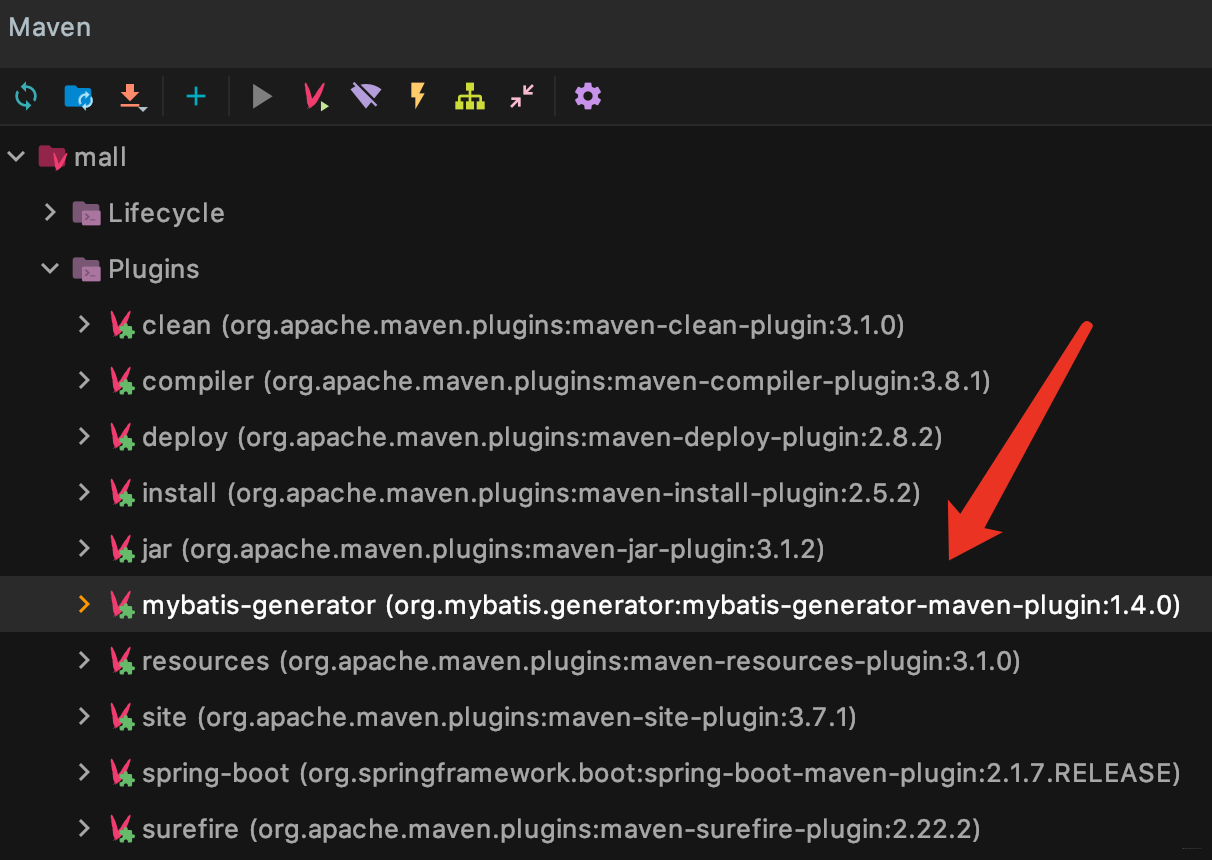Expand the mybatis-generator plugin node
This screenshot has height=860, width=1212.
tap(85, 604)
